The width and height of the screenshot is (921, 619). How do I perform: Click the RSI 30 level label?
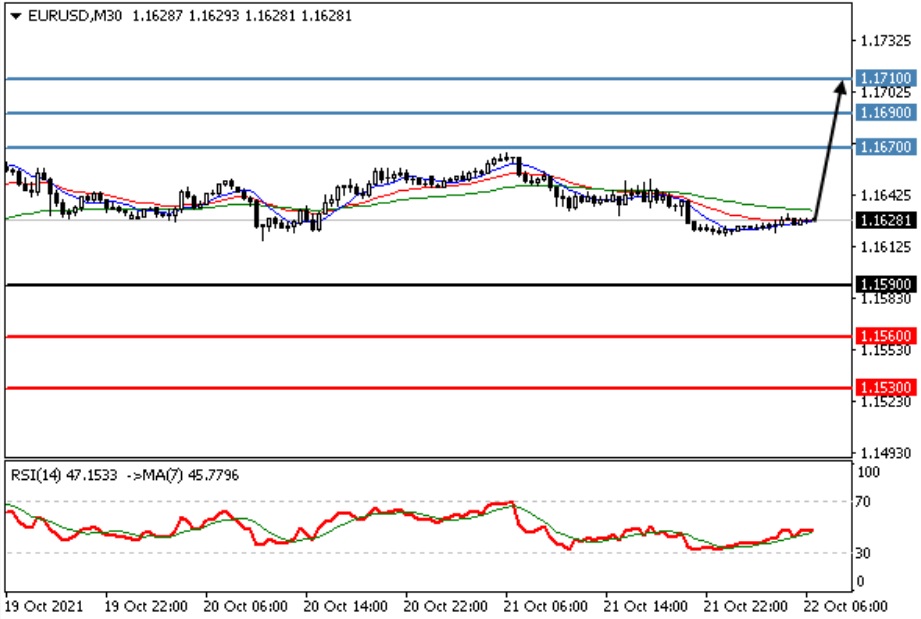pos(863,553)
